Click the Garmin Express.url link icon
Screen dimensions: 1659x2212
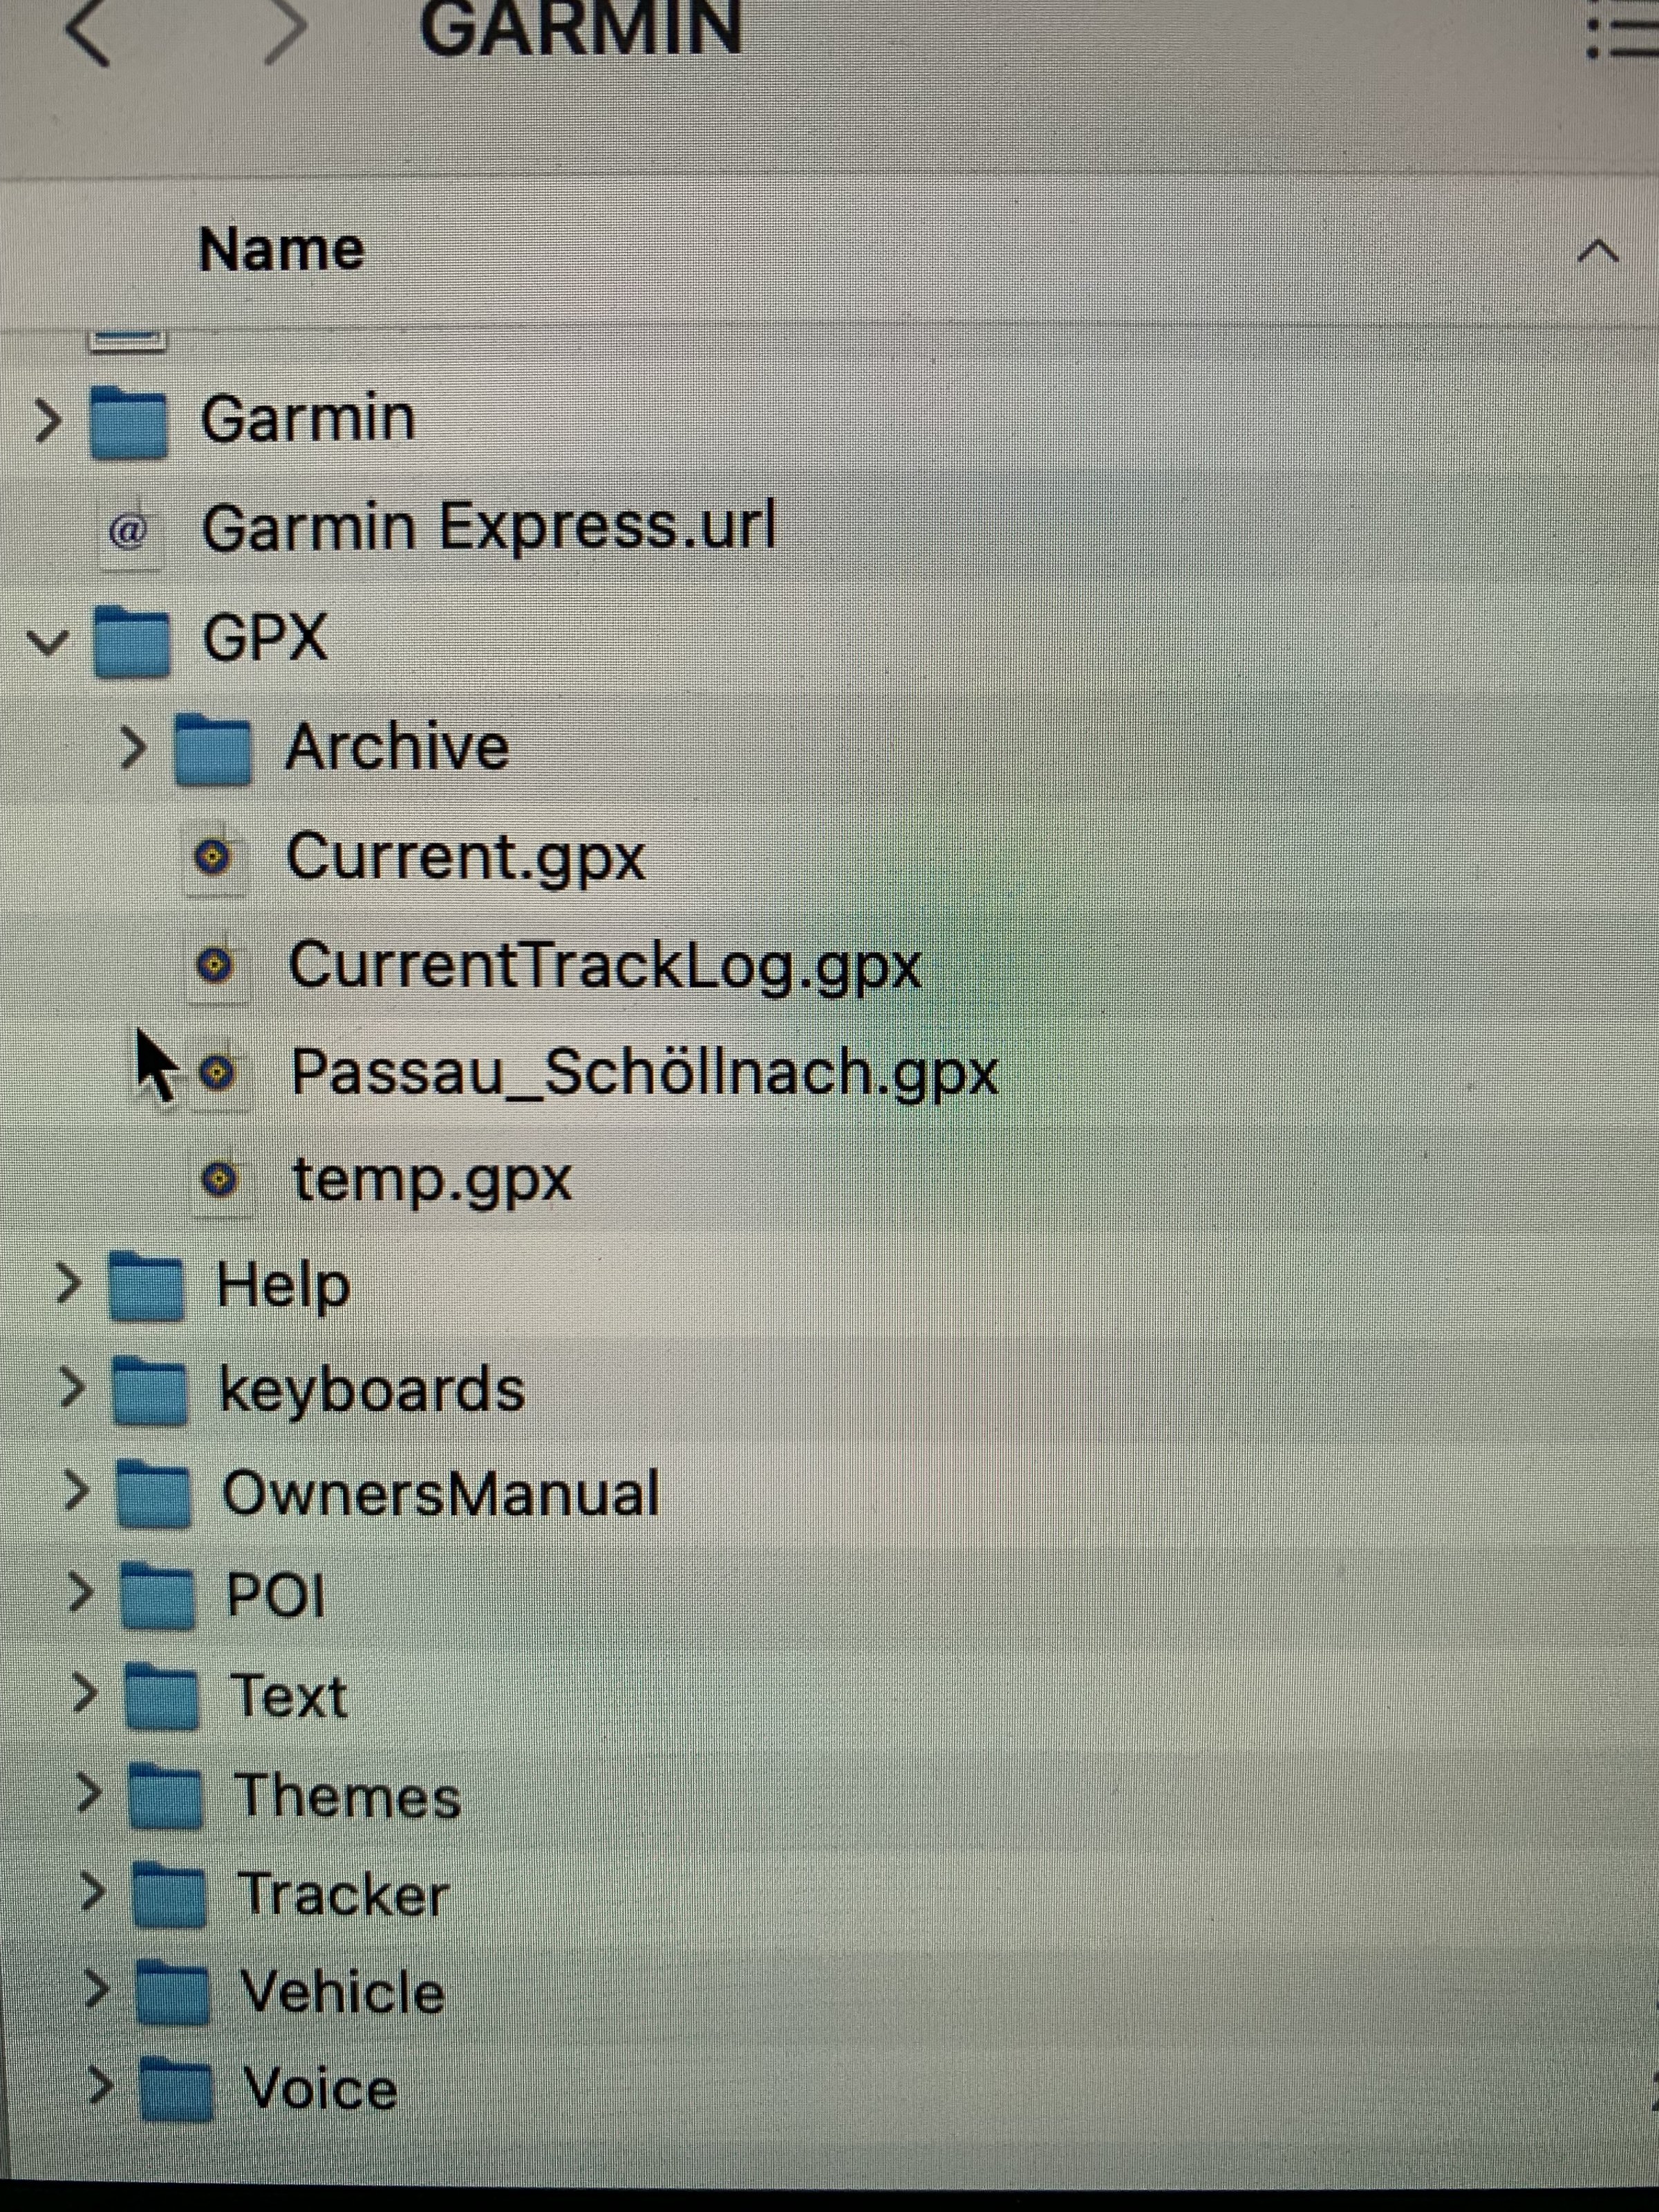pyautogui.click(x=128, y=531)
